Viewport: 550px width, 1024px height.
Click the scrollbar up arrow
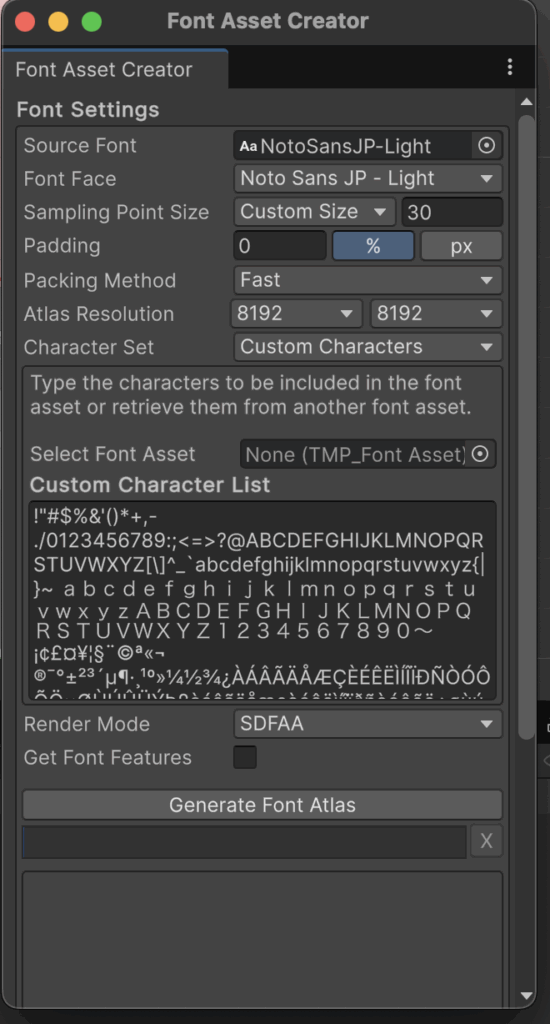pyautogui.click(x=526, y=102)
